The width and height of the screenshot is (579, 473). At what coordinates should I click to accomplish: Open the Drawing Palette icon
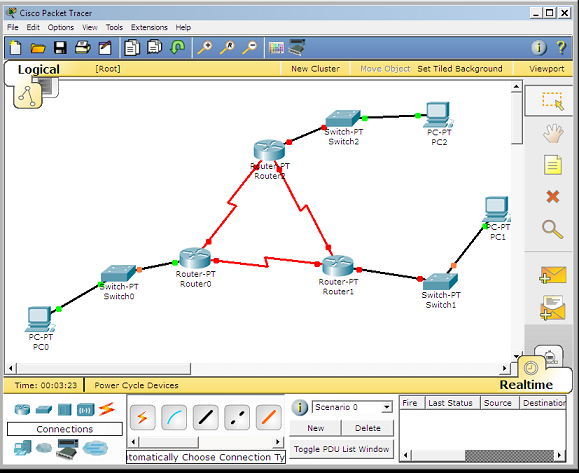276,48
